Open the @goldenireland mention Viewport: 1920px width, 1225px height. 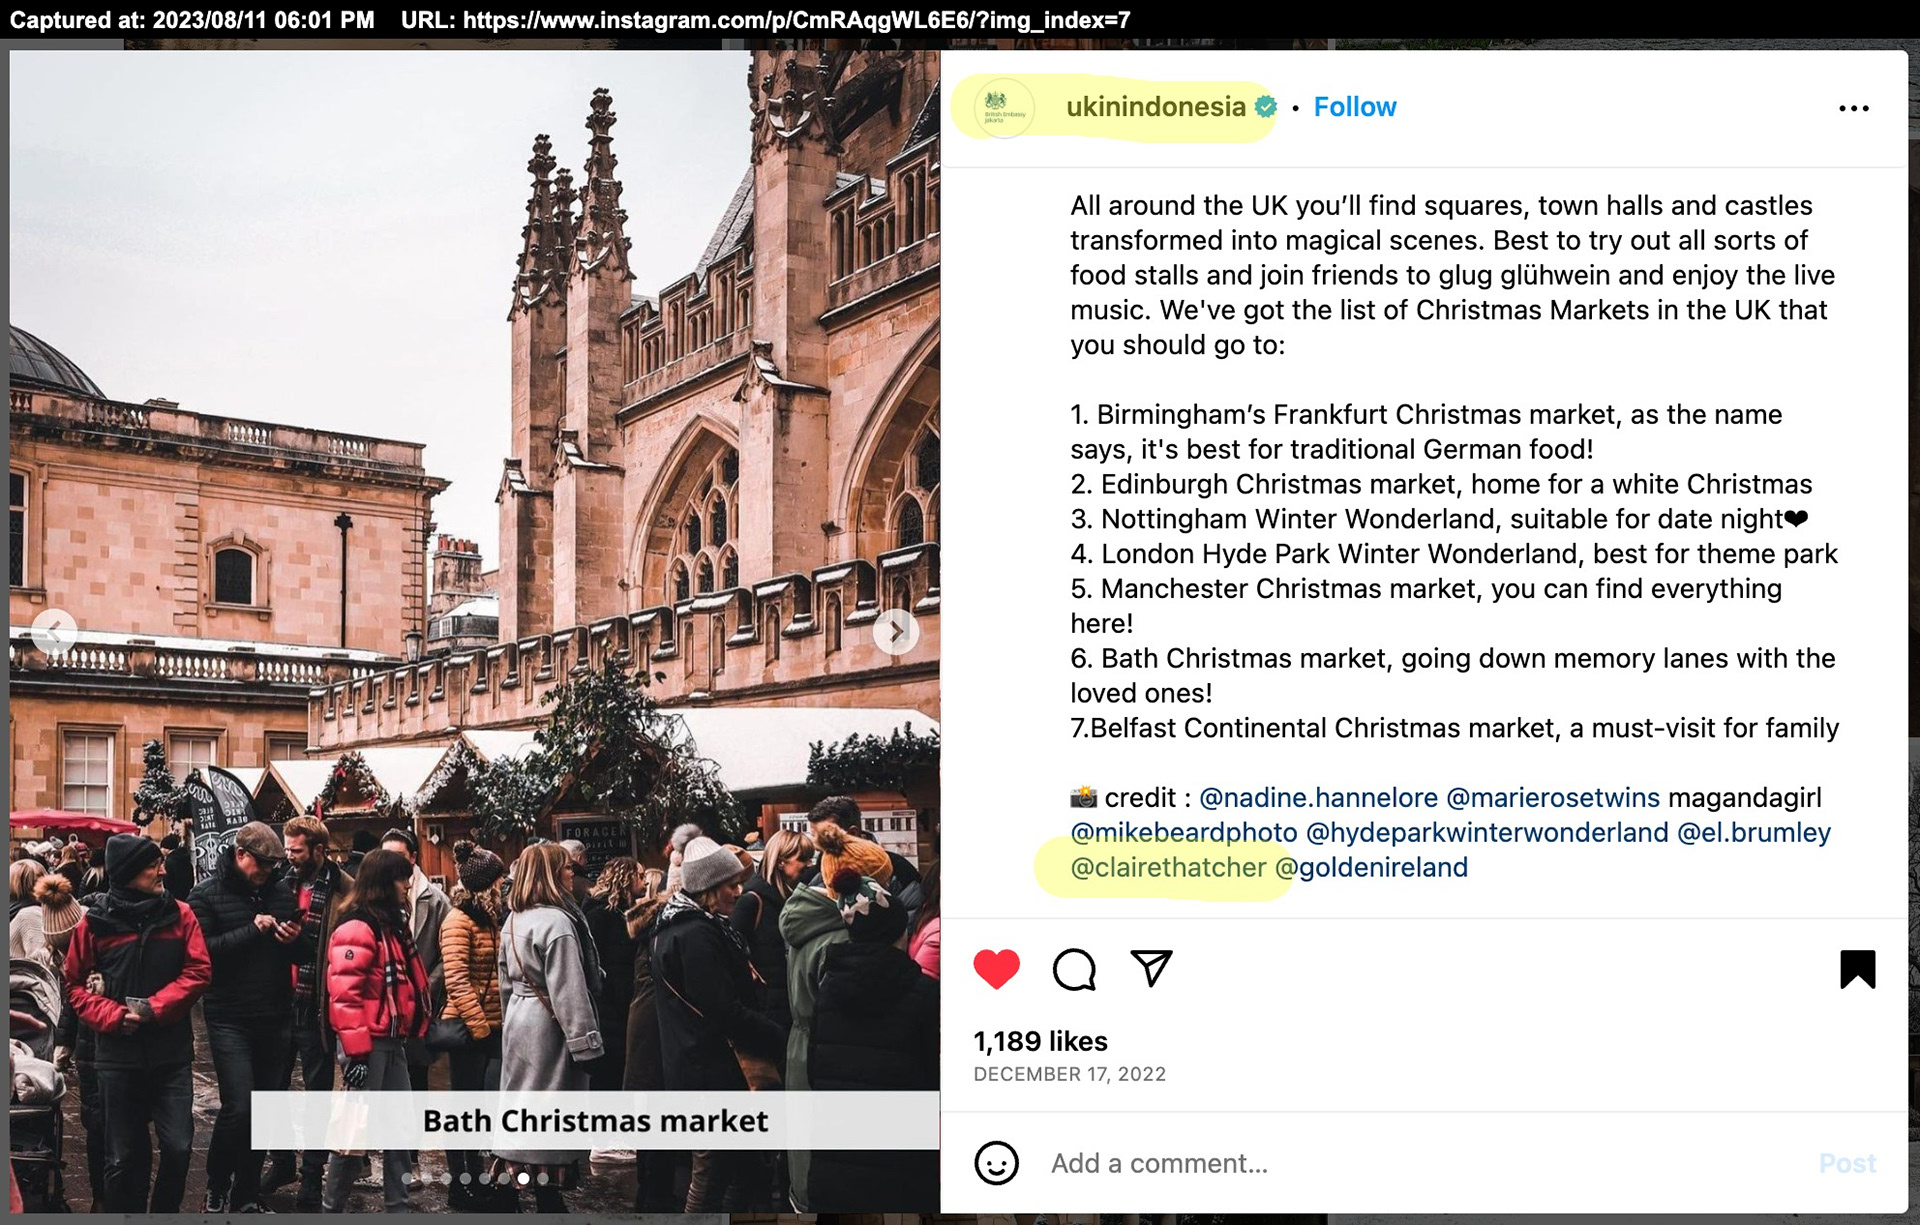(1371, 867)
